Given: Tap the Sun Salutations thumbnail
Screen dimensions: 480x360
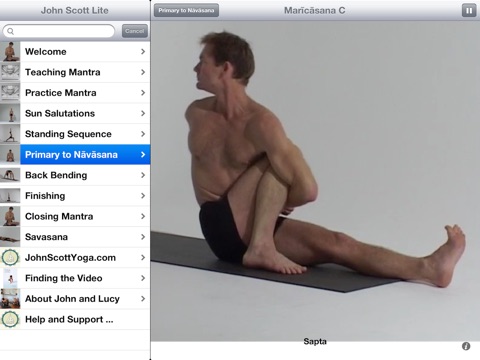Looking at the screenshot, I should pyautogui.click(x=10, y=113).
